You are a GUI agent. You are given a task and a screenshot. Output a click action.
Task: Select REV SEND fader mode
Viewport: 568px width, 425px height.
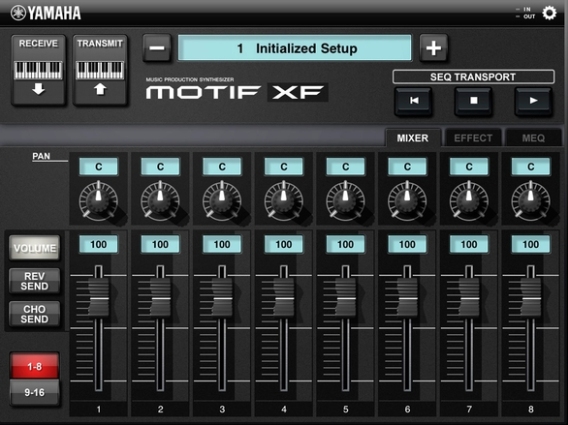pos(35,281)
